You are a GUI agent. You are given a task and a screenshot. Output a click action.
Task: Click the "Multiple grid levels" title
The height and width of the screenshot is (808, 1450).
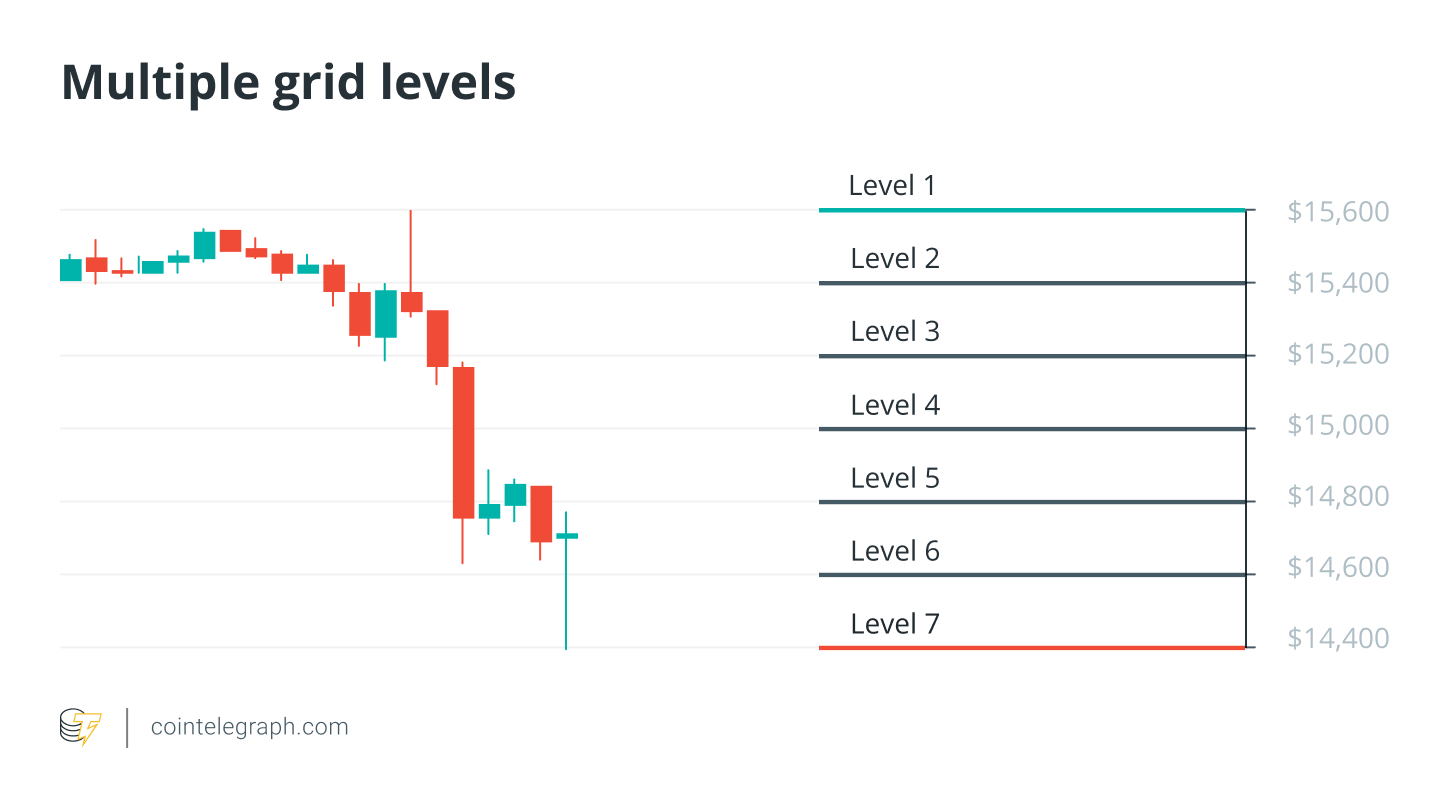click(289, 83)
